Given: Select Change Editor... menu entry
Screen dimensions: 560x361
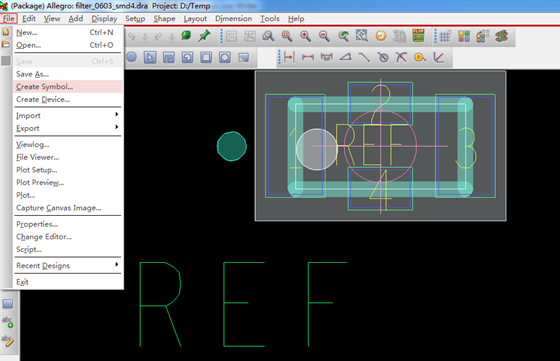Looking at the screenshot, I should click(x=67, y=237).
